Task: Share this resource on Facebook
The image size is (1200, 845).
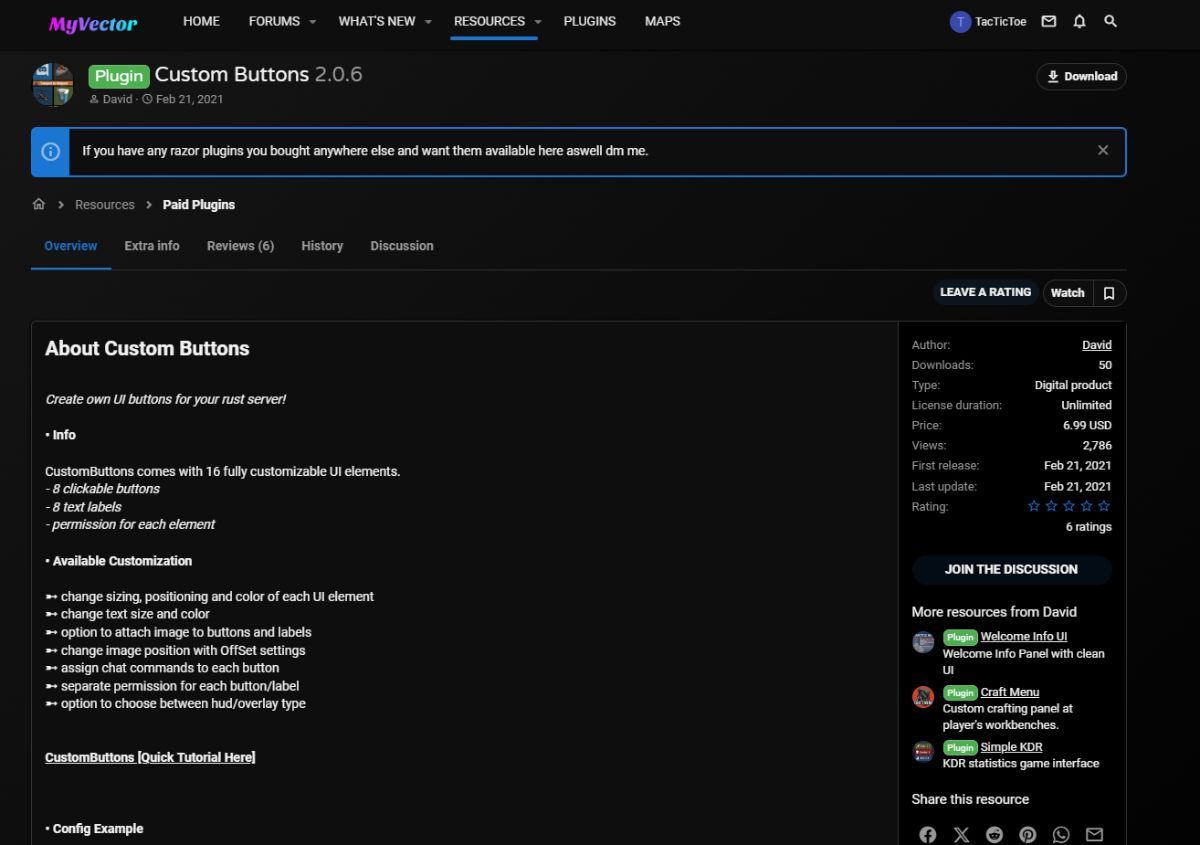Action: (928, 834)
